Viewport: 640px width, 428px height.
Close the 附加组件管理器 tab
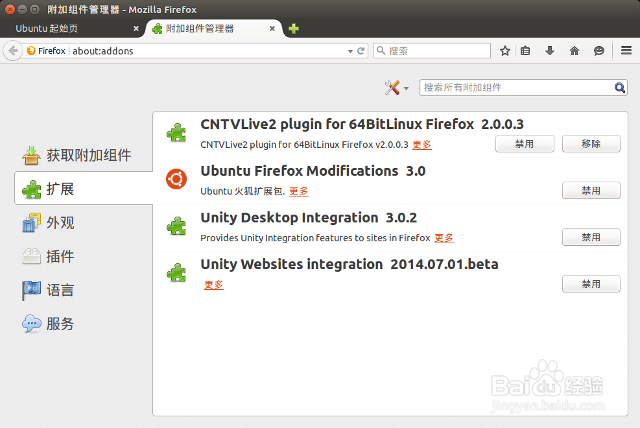click(x=272, y=29)
